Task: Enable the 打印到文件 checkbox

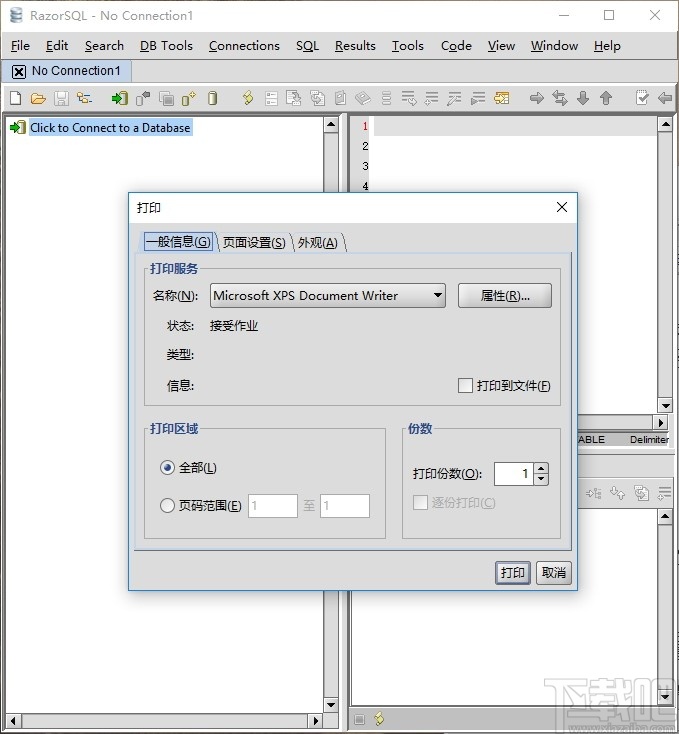Action: coord(465,386)
